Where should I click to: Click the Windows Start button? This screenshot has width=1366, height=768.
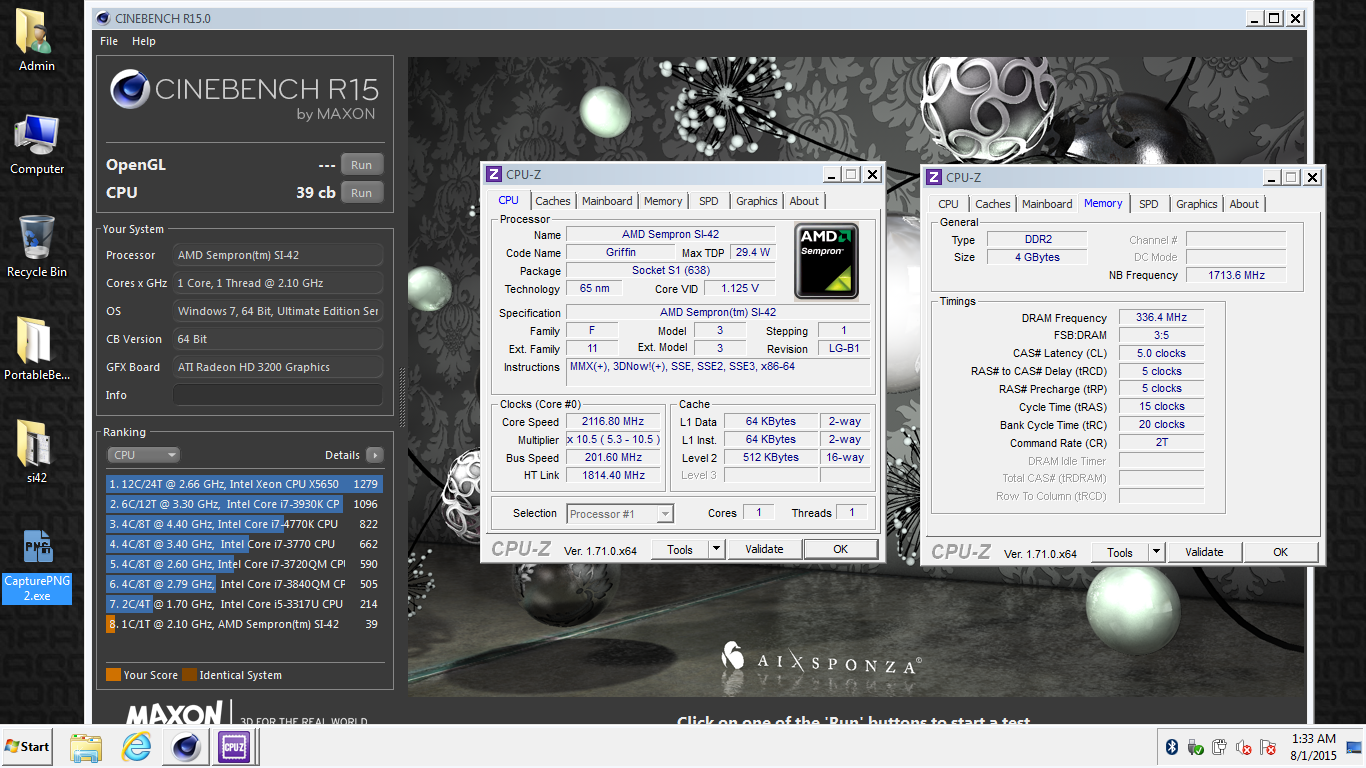click(28, 746)
